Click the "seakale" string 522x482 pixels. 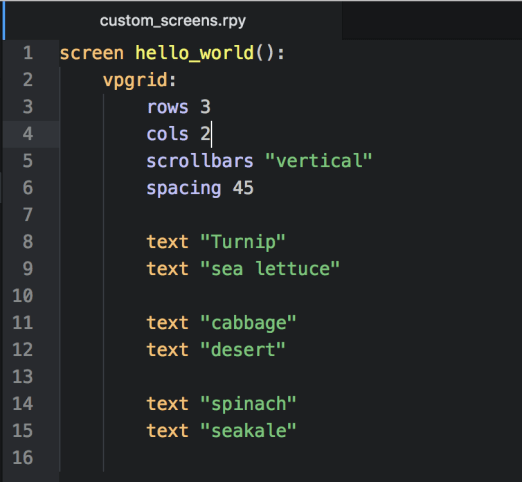[x=248, y=431]
